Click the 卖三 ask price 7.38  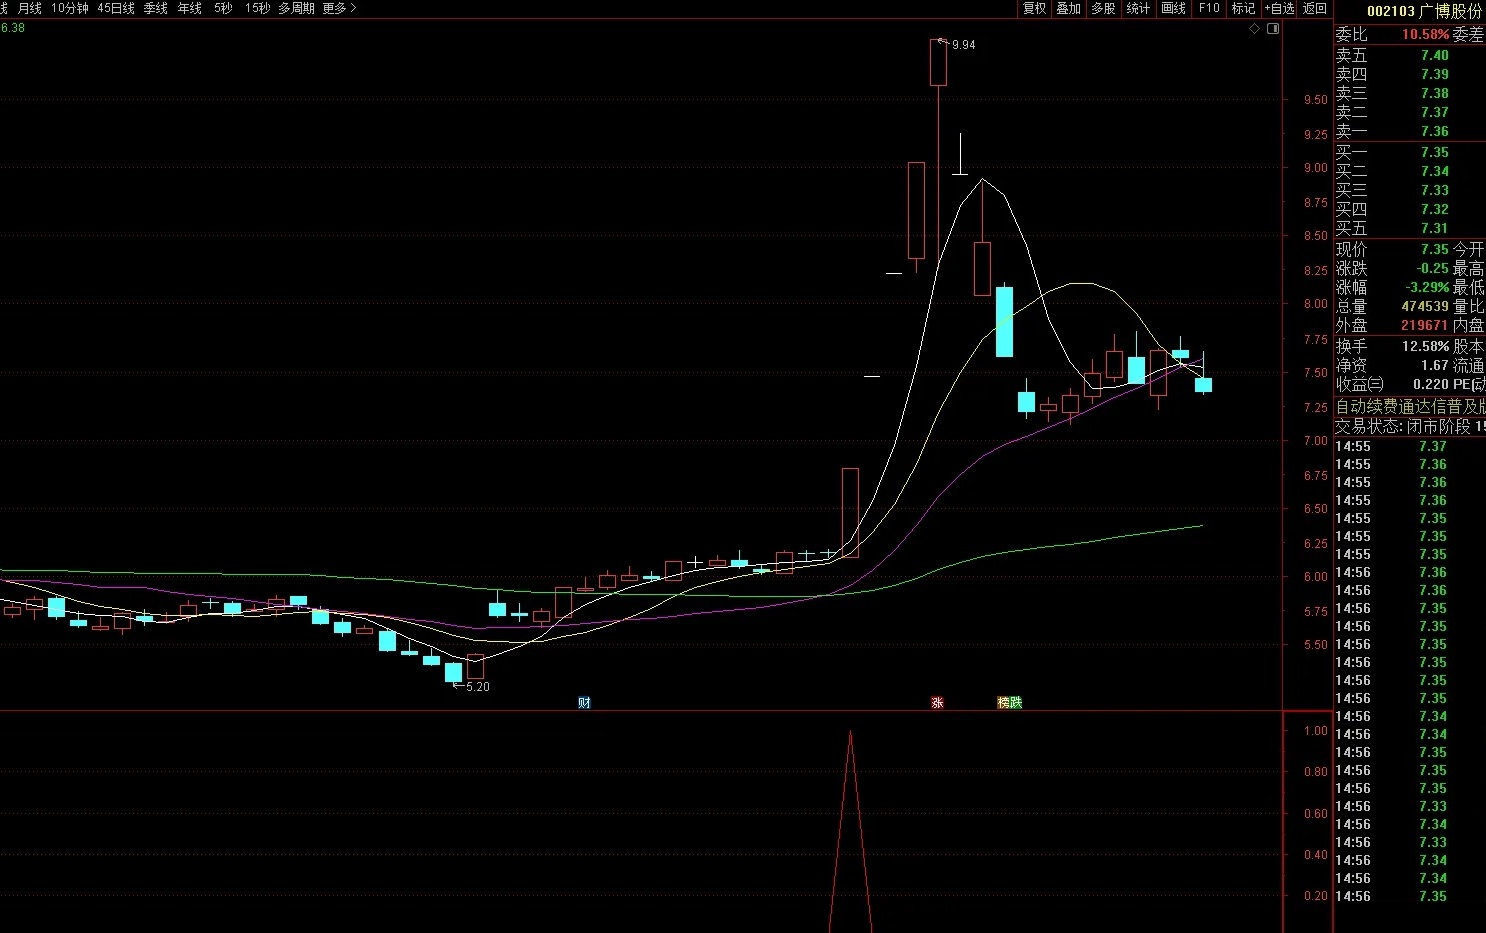[x=1434, y=93]
